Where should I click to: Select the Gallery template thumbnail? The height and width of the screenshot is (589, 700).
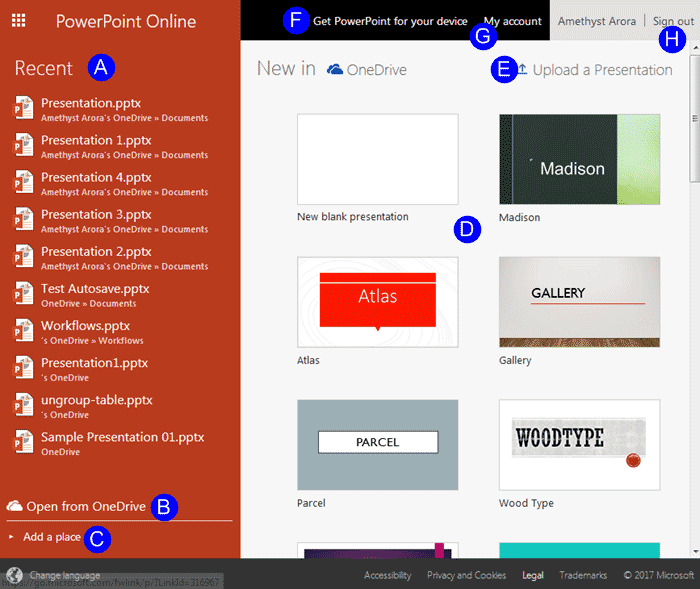pyautogui.click(x=579, y=302)
